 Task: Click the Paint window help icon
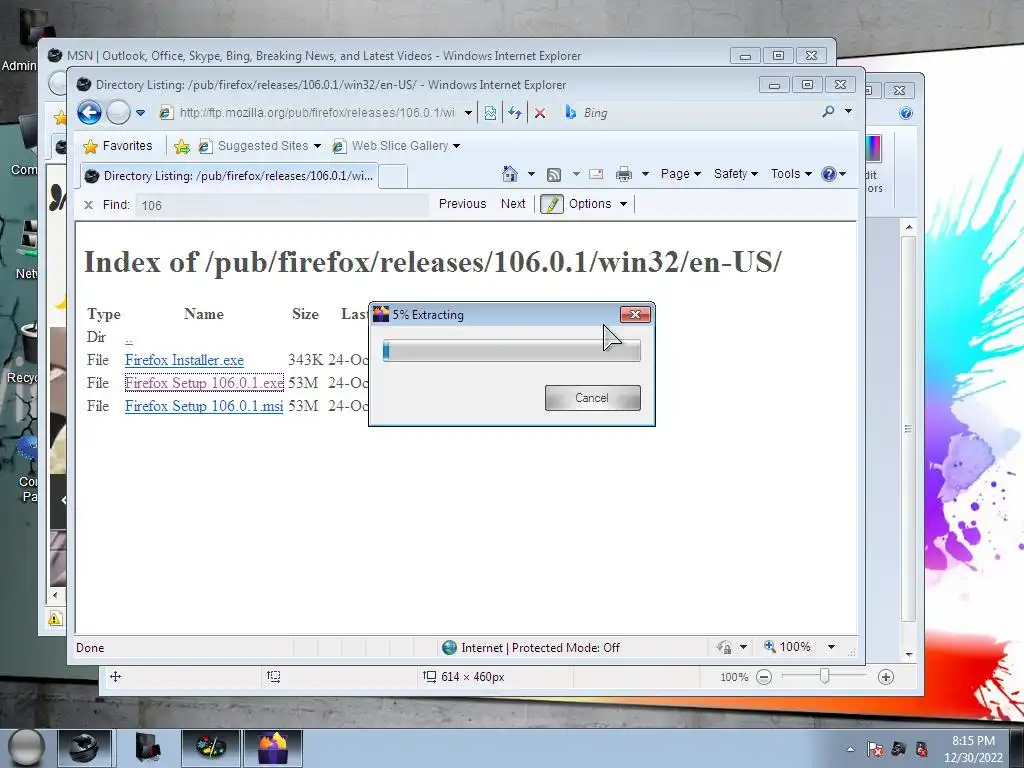[x=906, y=114]
